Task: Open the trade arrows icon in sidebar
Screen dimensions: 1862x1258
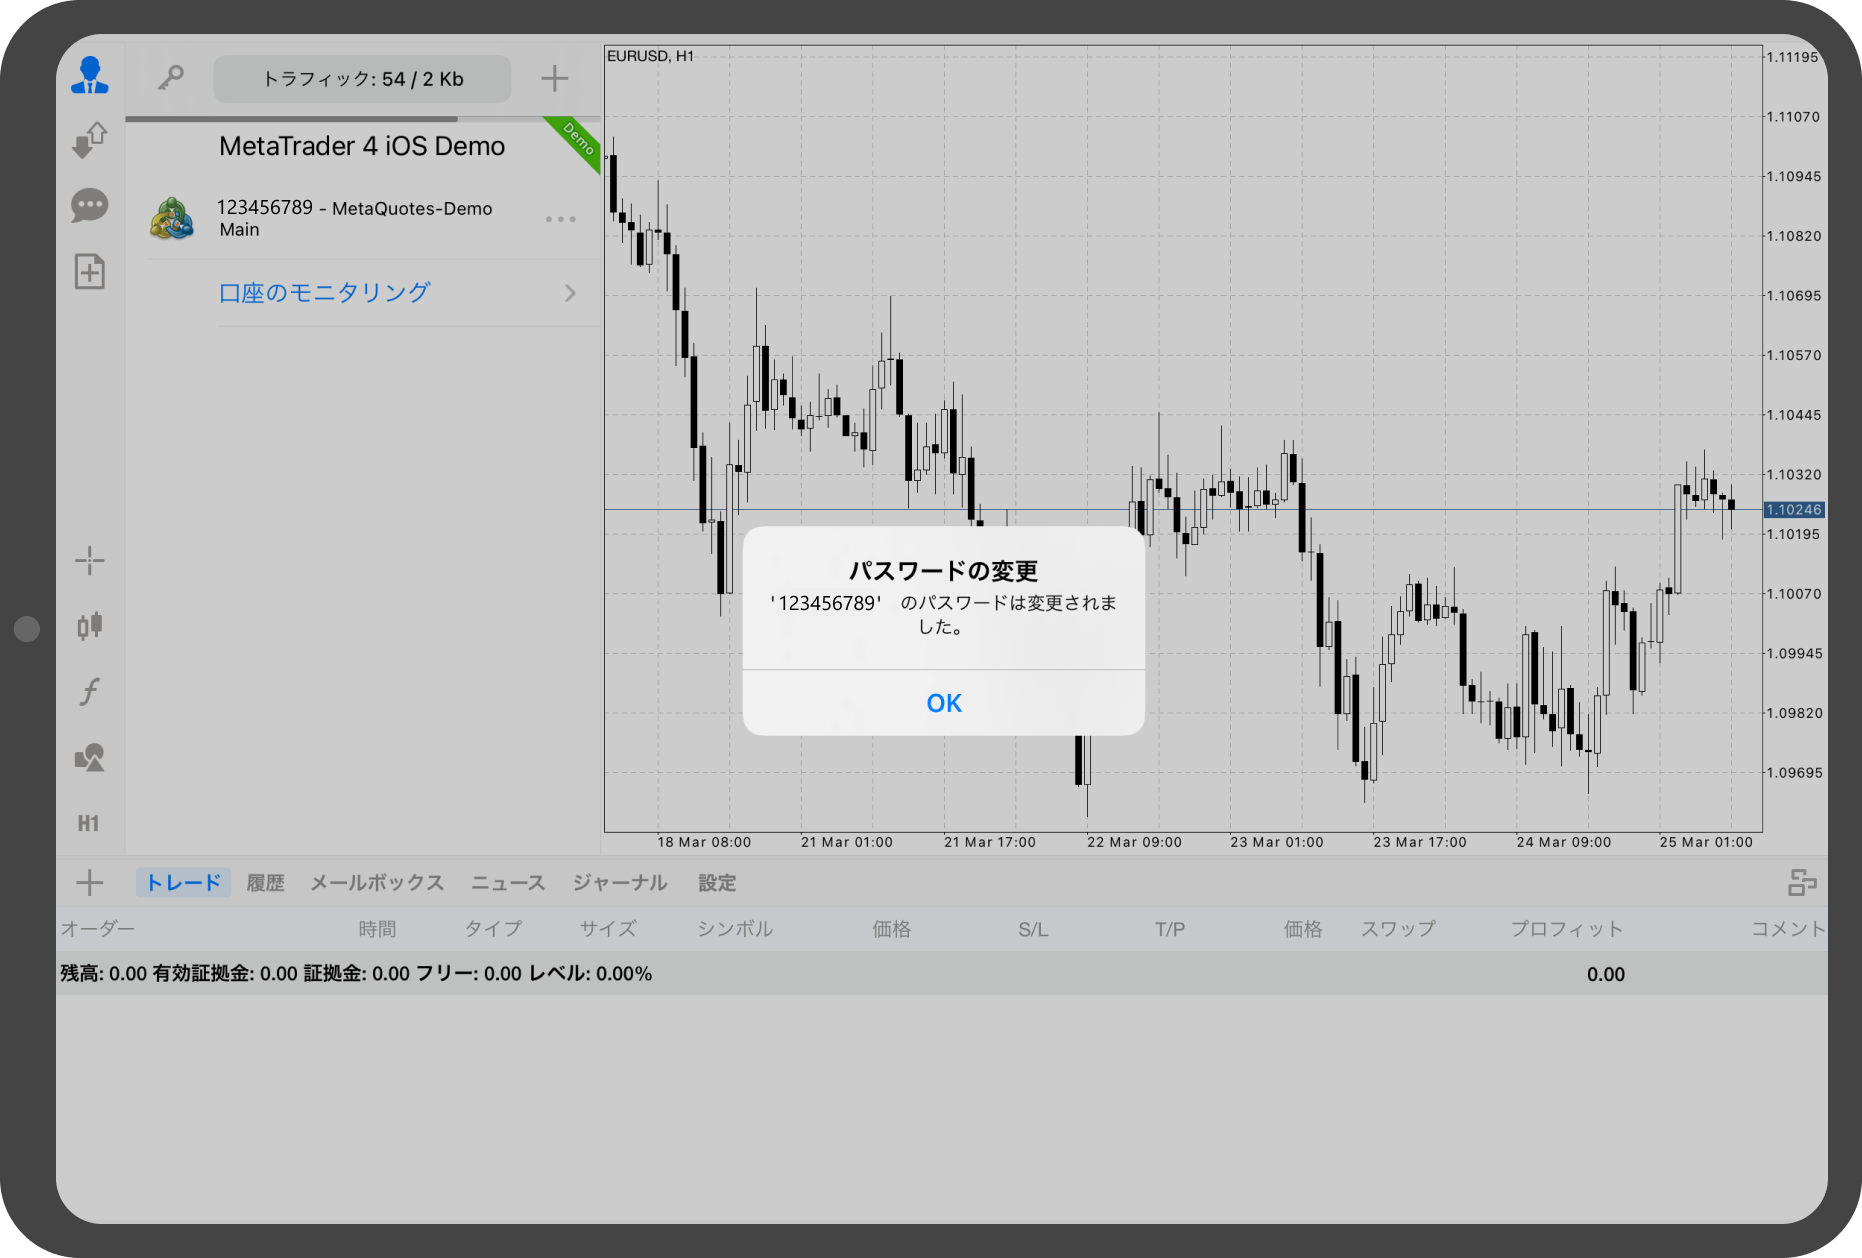Action: pos(90,140)
